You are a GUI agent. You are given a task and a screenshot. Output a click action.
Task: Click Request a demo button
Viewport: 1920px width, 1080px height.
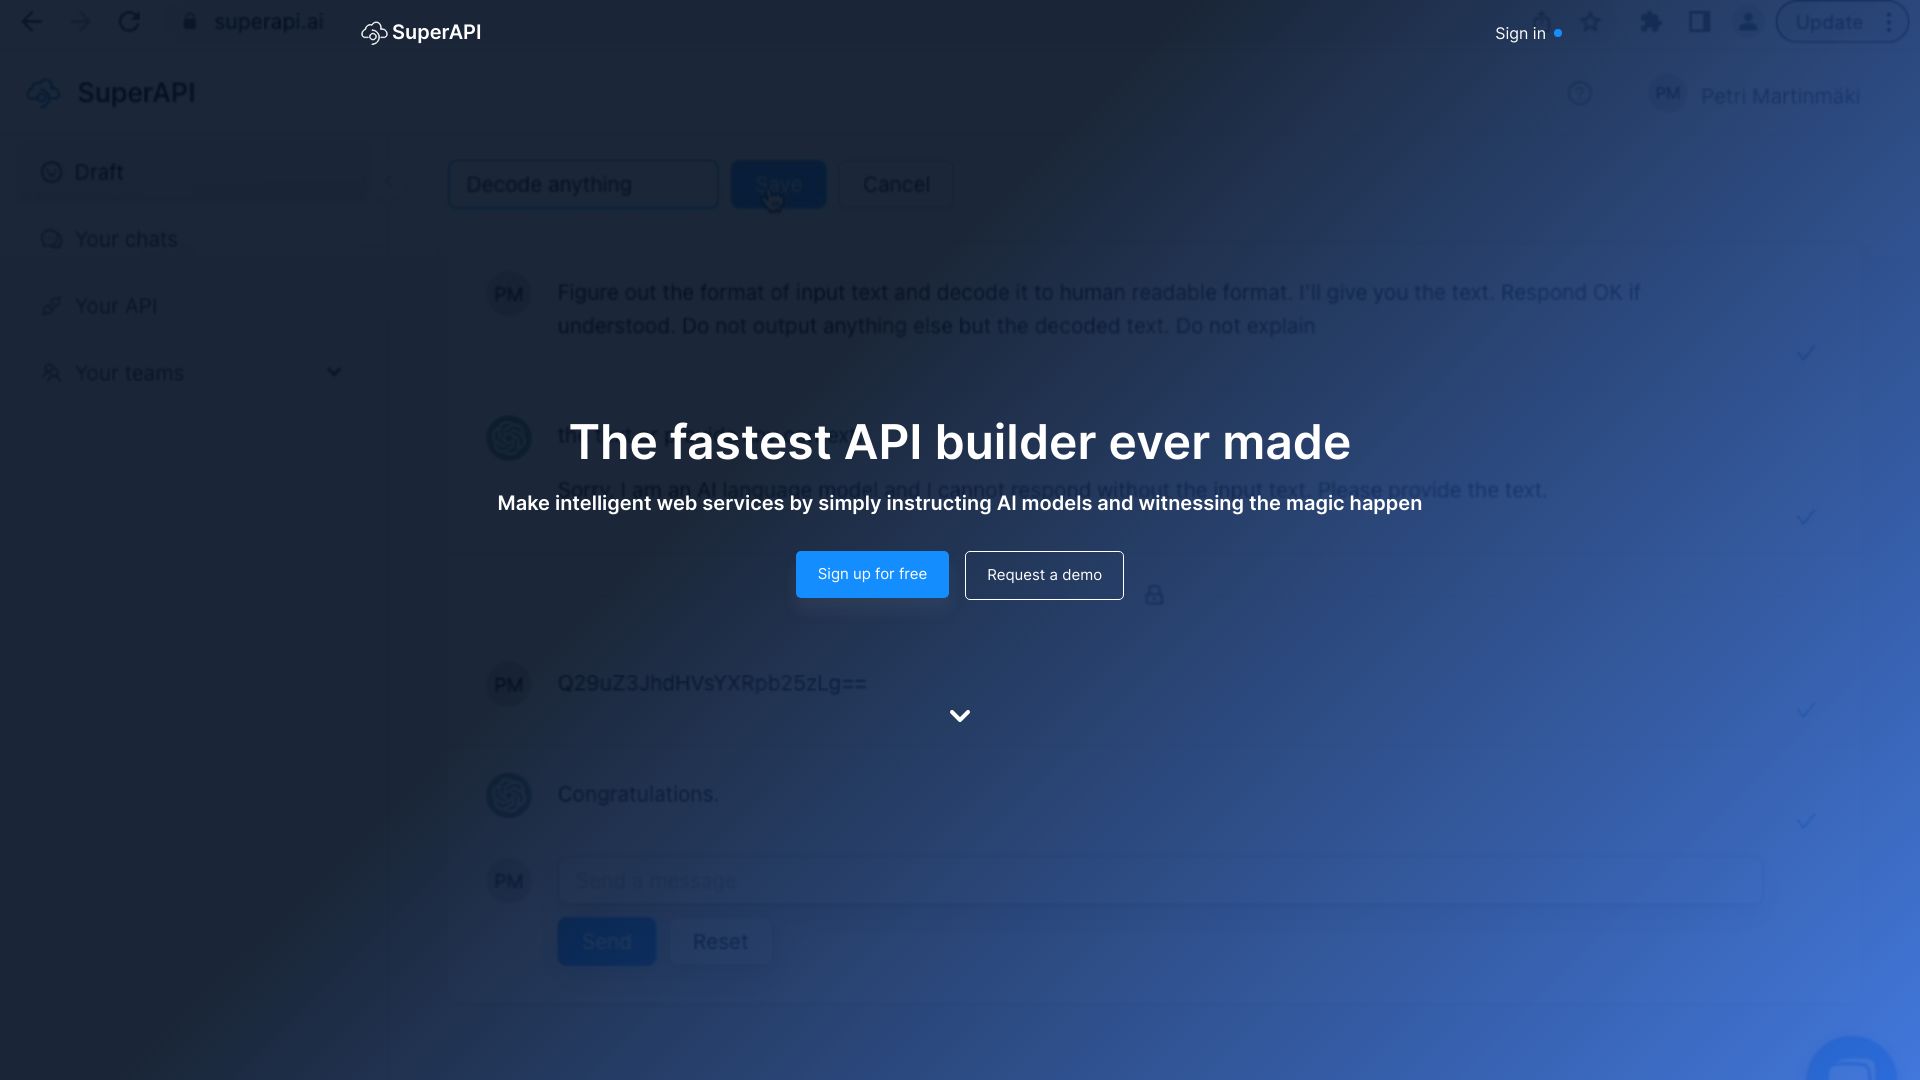coord(1043,574)
